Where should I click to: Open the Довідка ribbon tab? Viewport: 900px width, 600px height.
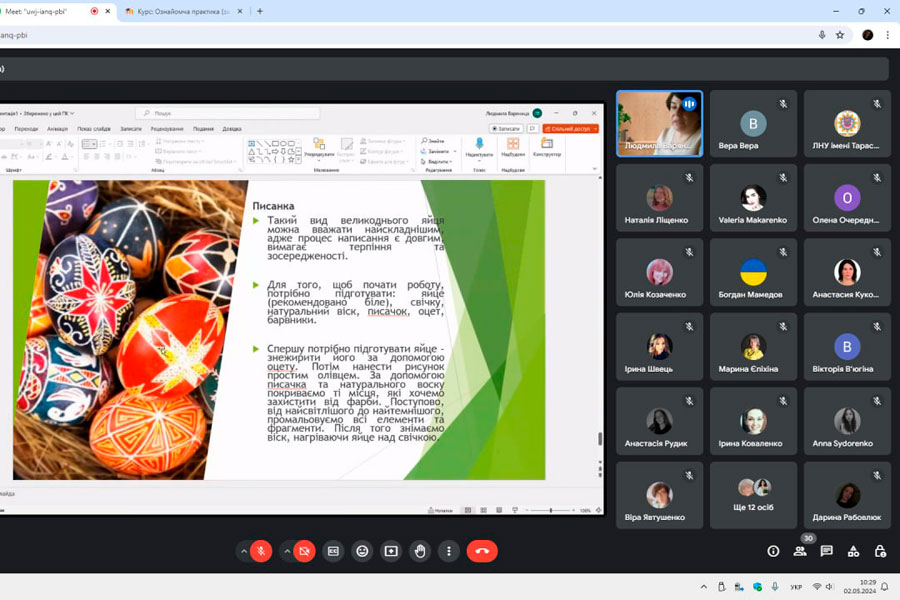tap(232, 129)
